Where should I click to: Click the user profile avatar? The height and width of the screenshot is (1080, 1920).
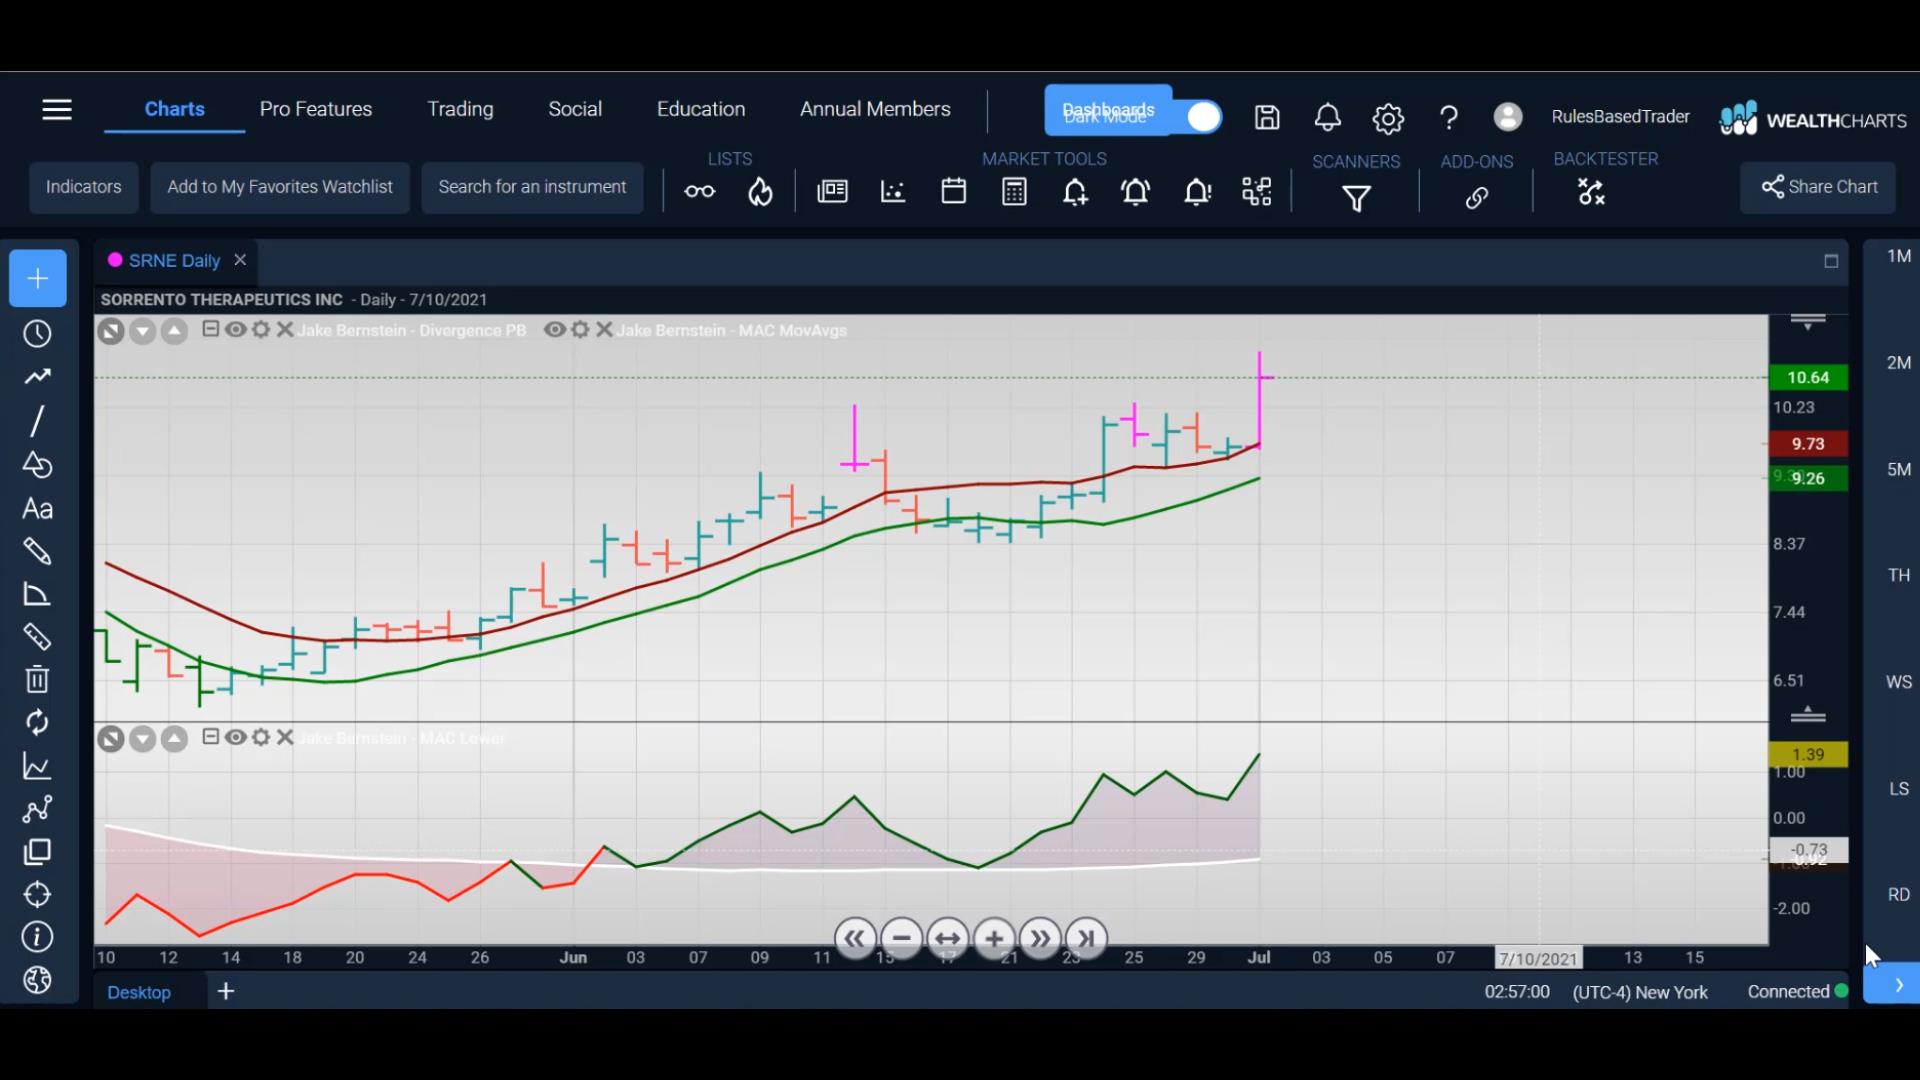pos(1508,117)
